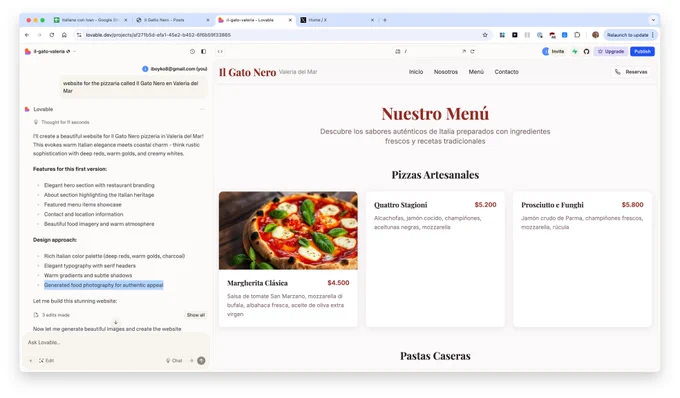The height and width of the screenshot is (398, 680).
Task: Click the Upgrade button
Action: click(x=611, y=51)
